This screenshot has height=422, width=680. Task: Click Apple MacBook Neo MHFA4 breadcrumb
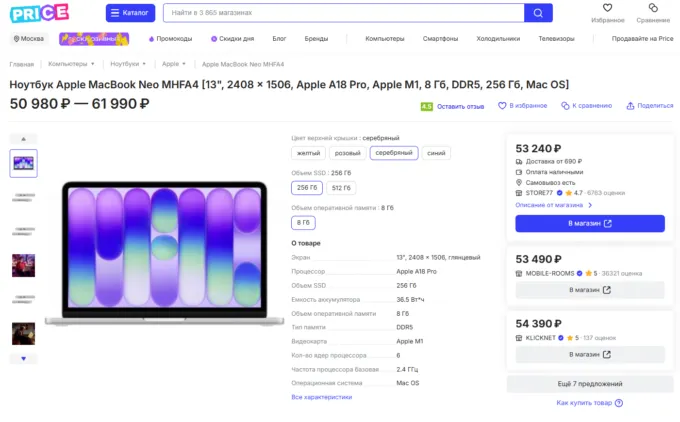click(x=243, y=64)
